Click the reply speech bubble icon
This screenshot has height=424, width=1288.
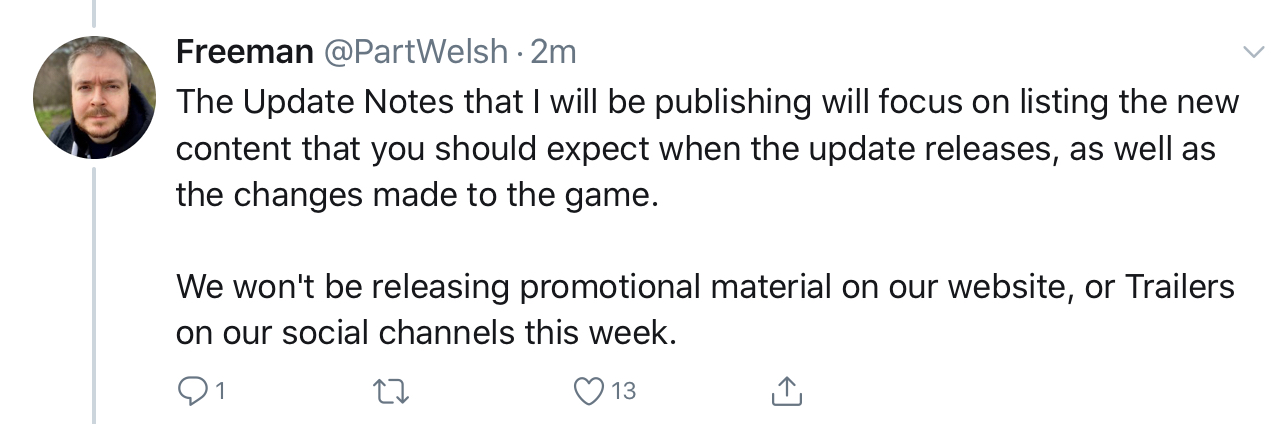(x=190, y=392)
